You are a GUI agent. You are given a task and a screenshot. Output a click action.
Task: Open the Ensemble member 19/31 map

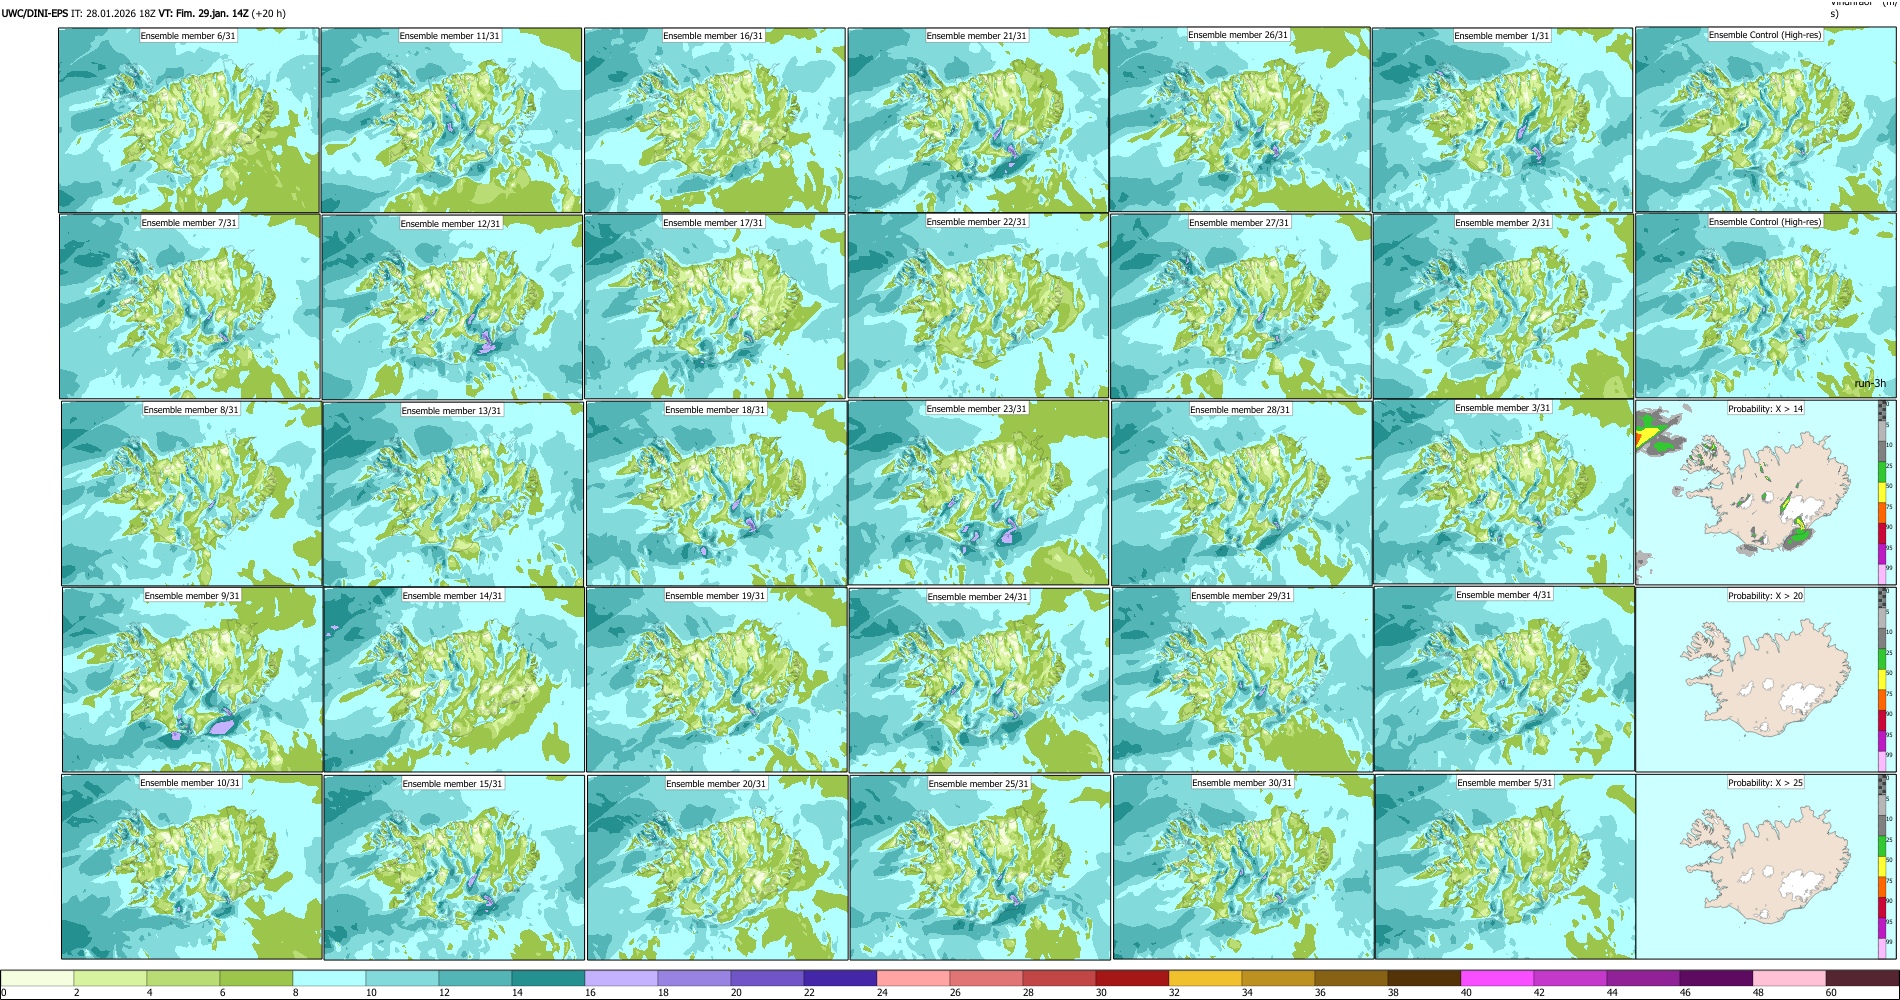pos(716,680)
